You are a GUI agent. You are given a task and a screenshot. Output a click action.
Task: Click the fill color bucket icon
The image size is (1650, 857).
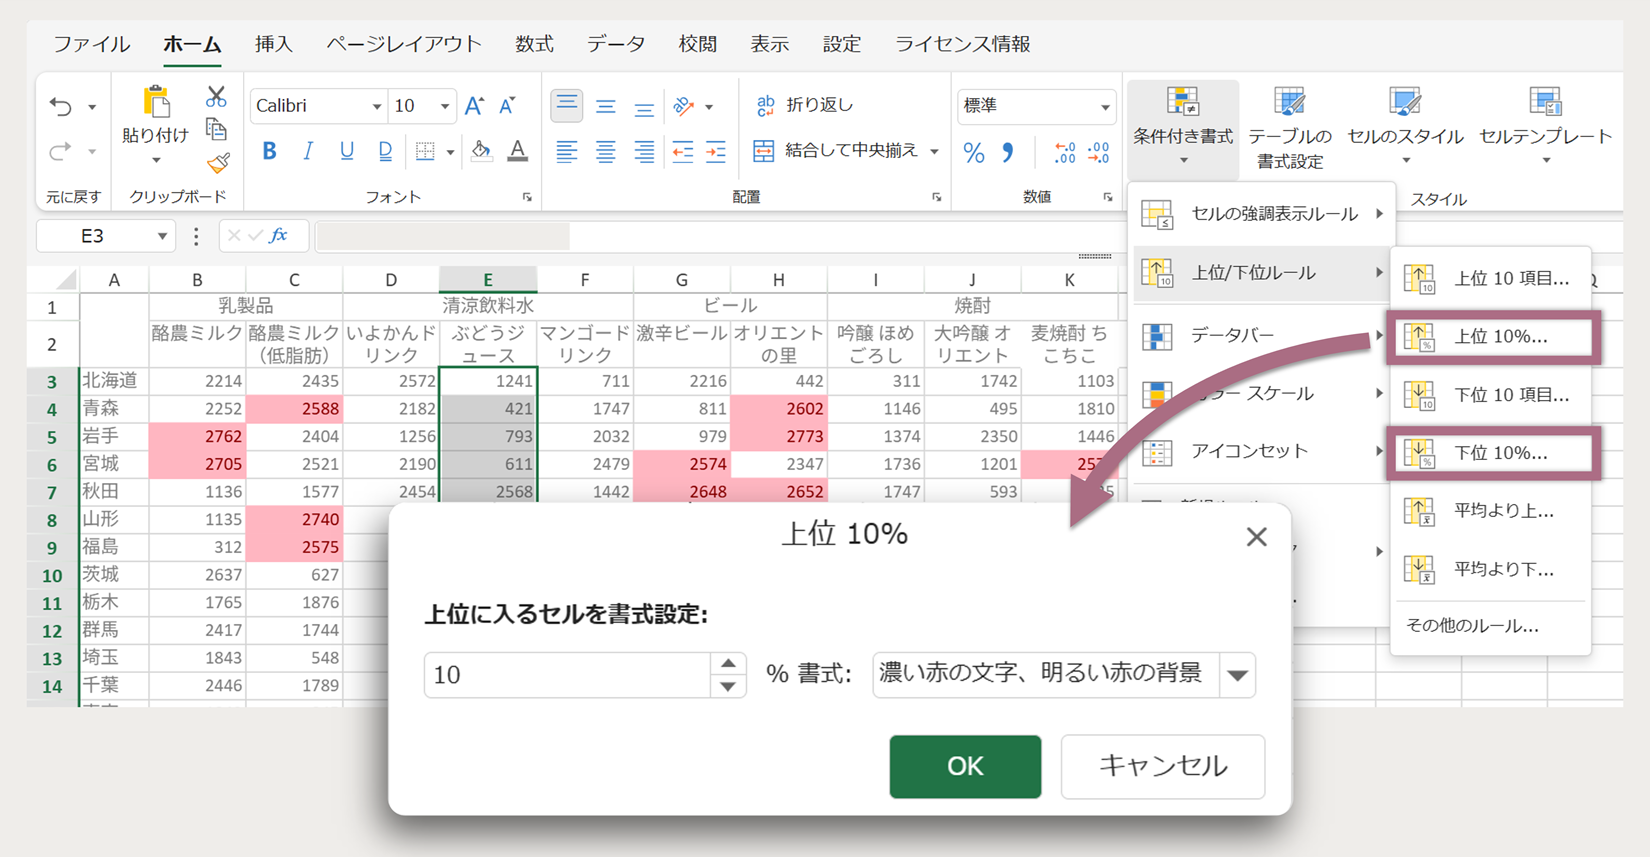click(481, 151)
